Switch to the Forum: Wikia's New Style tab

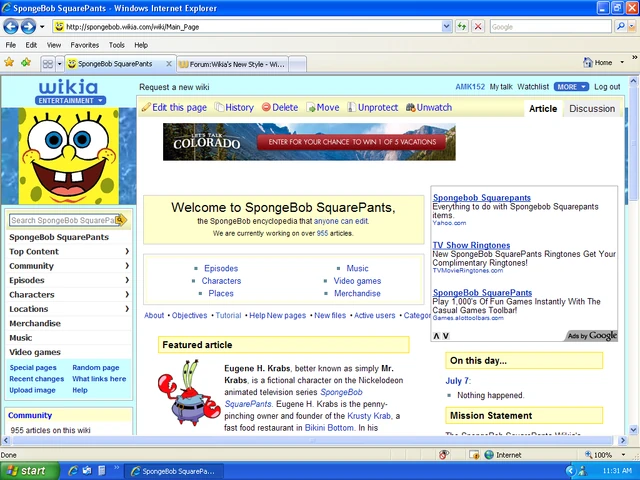232,64
